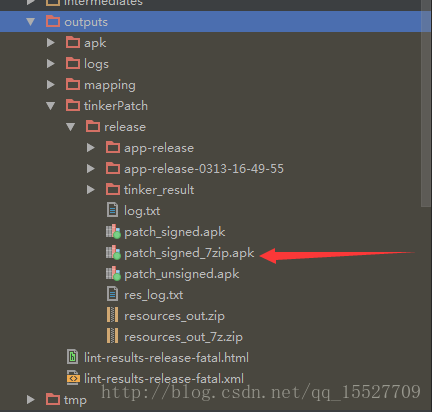Collapse the tinkerPatch folder arrow
432x412 pixels.
point(51,106)
